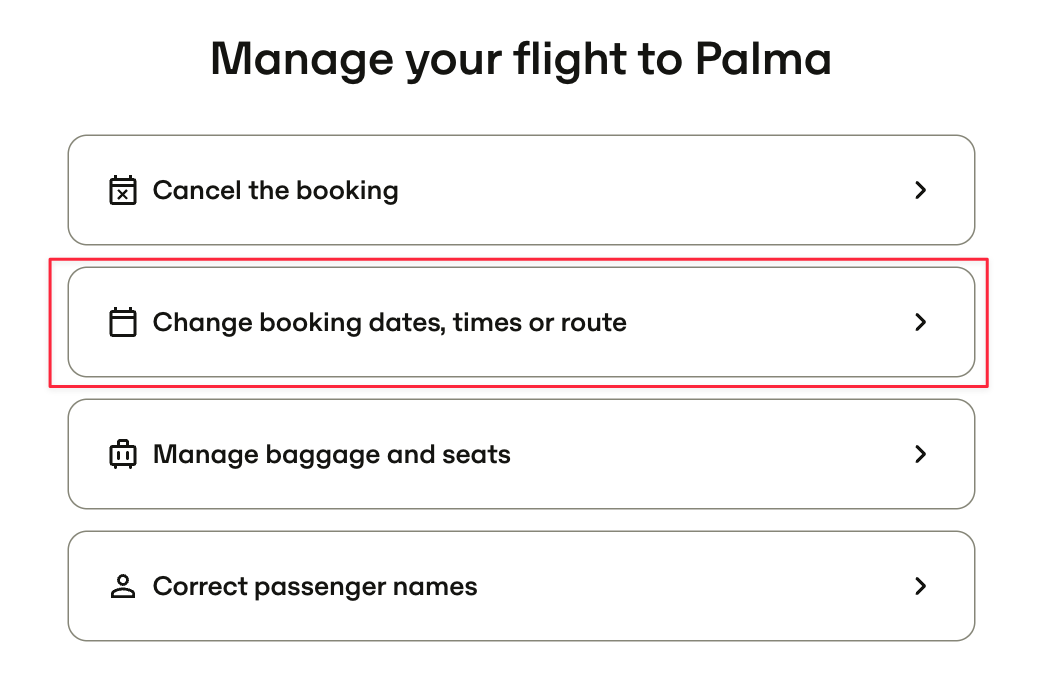
Task: Click empty space inside Manage baggage card
Action: [x=708, y=455]
